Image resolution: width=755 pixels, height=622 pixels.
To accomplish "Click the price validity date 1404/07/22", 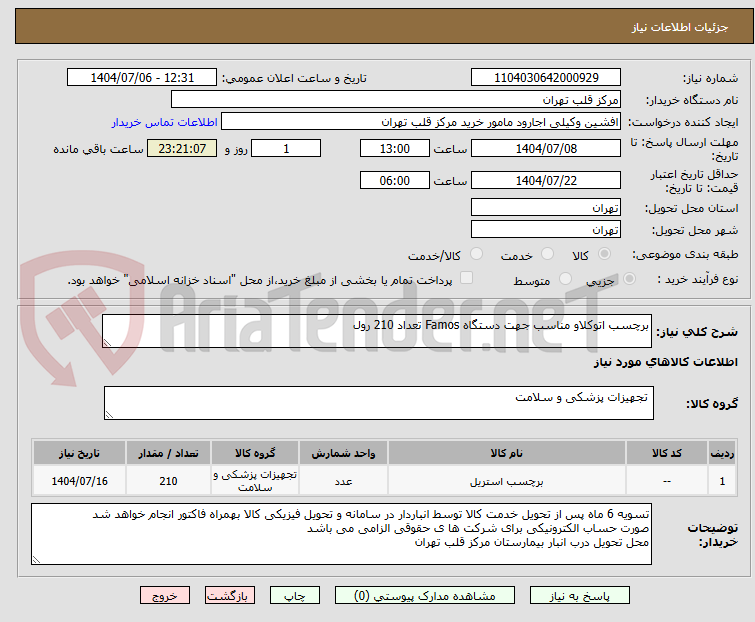I will coord(546,181).
